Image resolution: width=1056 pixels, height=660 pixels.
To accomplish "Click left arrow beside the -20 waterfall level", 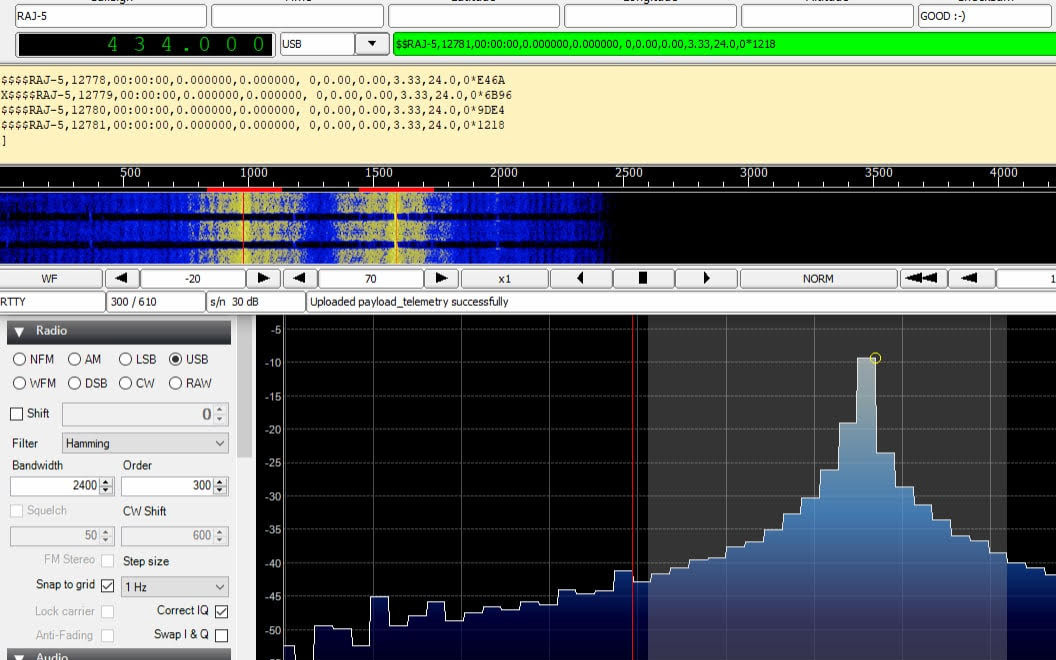I will point(122,278).
